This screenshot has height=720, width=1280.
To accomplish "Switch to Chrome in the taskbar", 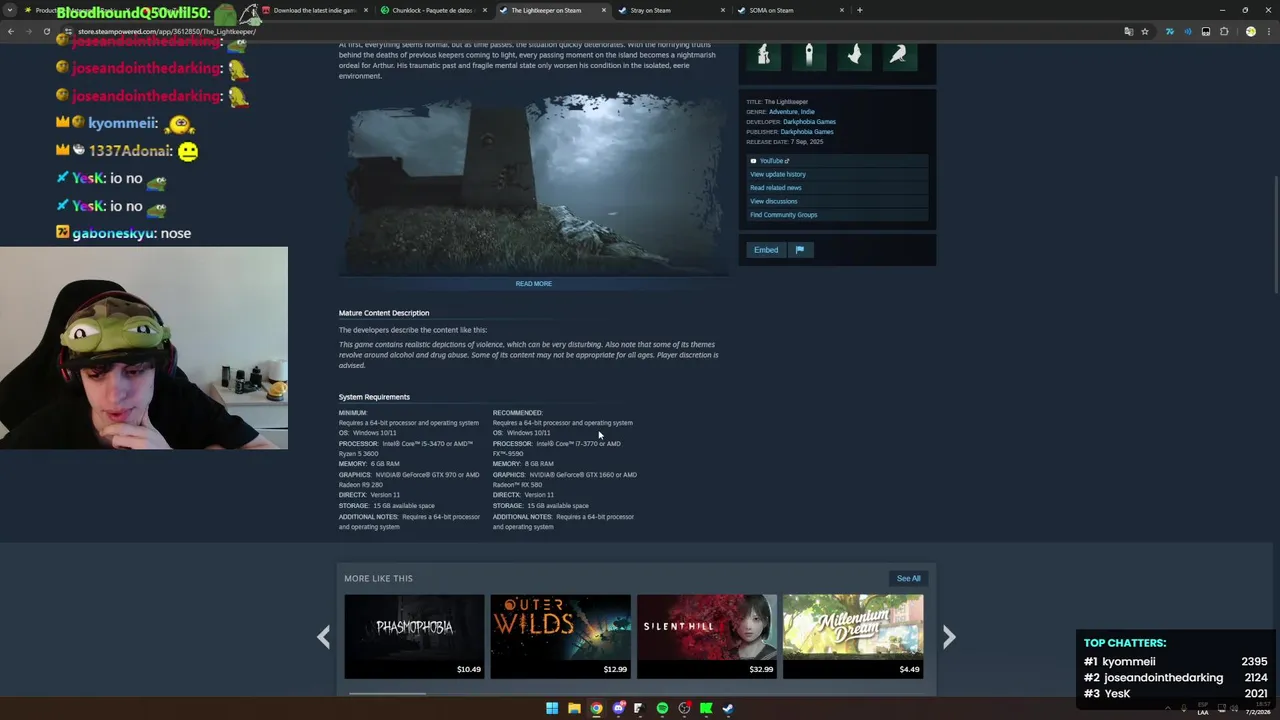I will tap(596, 708).
